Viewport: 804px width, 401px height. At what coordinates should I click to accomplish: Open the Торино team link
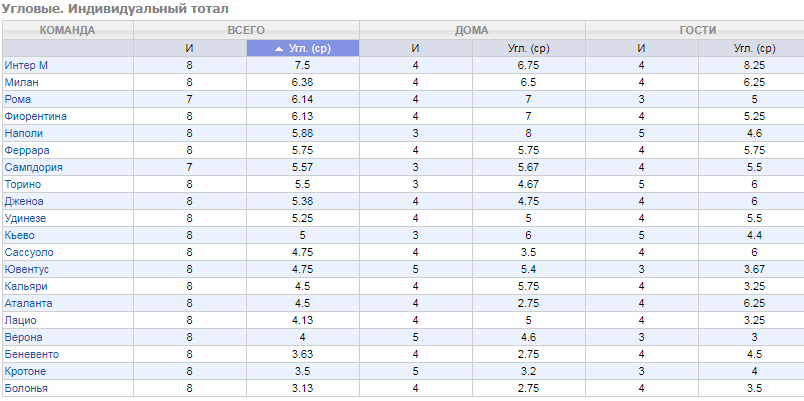coord(23,184)
